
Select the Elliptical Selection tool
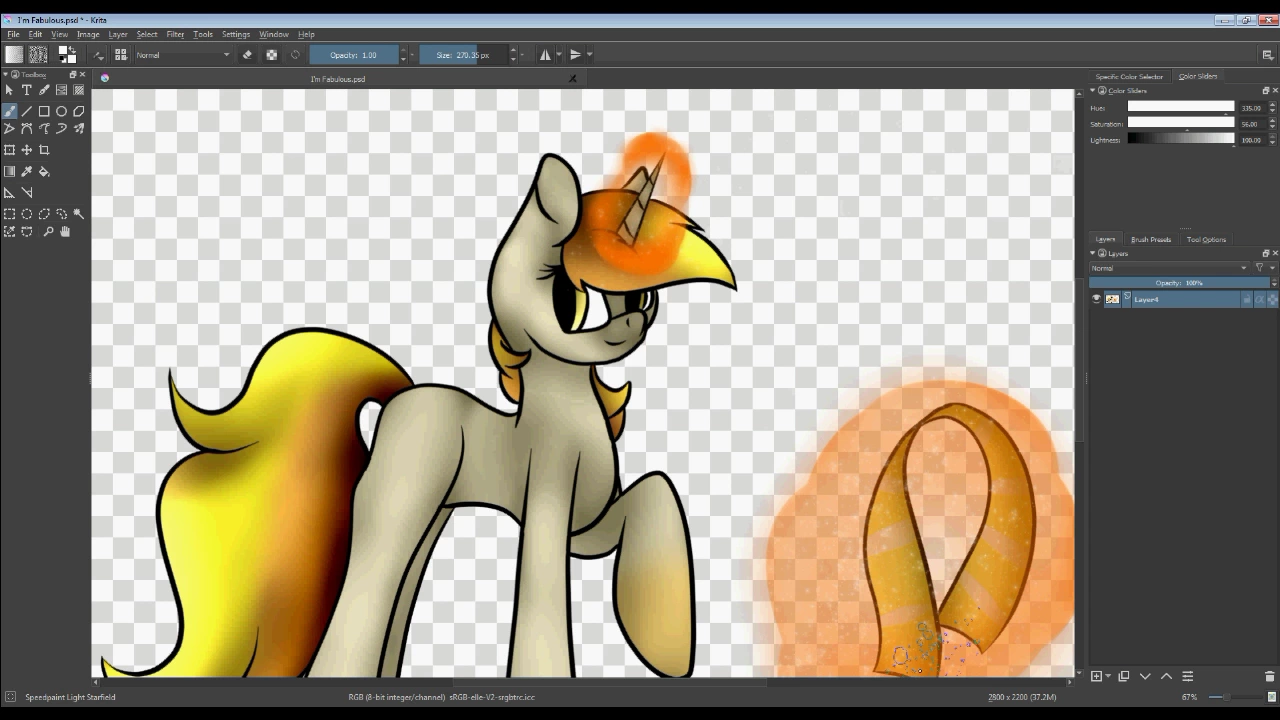(27, 214)
